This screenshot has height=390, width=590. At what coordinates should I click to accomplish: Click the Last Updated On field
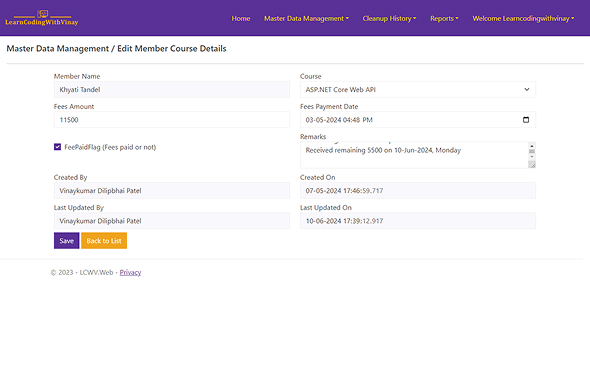418,221
